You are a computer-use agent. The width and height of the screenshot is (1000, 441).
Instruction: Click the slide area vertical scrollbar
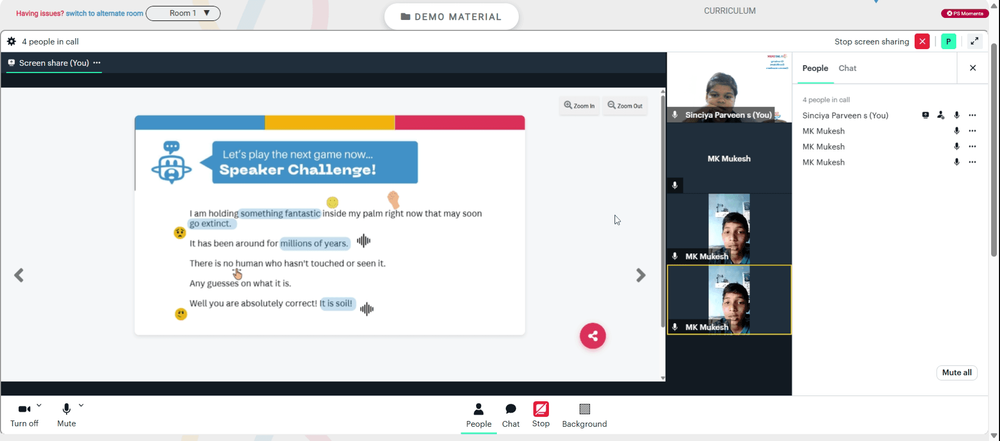[x=663, y=211]
